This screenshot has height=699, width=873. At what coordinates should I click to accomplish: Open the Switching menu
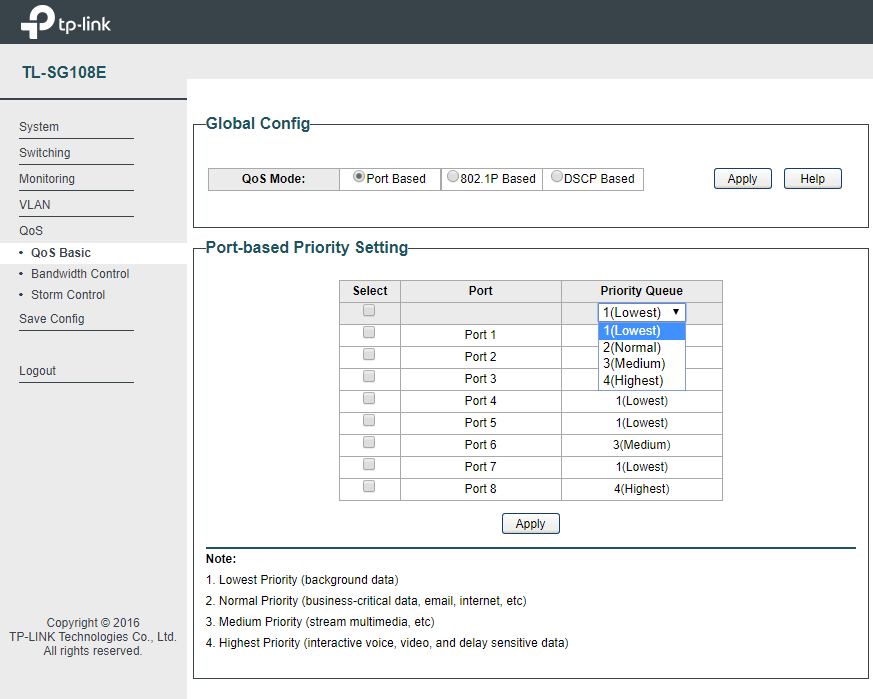(x=45, y=153)
